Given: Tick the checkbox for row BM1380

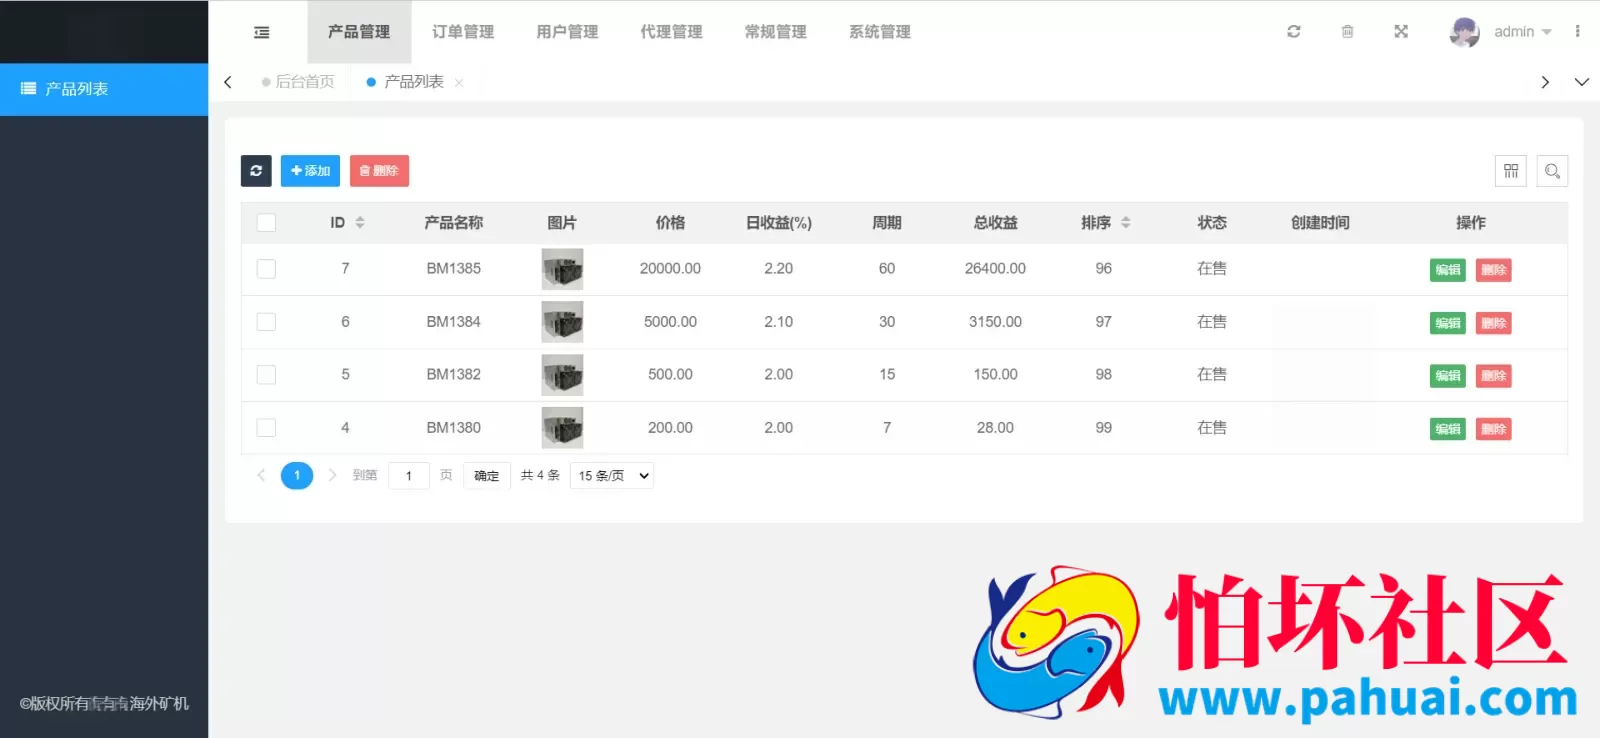Looking at the screenshot, I should point(266,428).
